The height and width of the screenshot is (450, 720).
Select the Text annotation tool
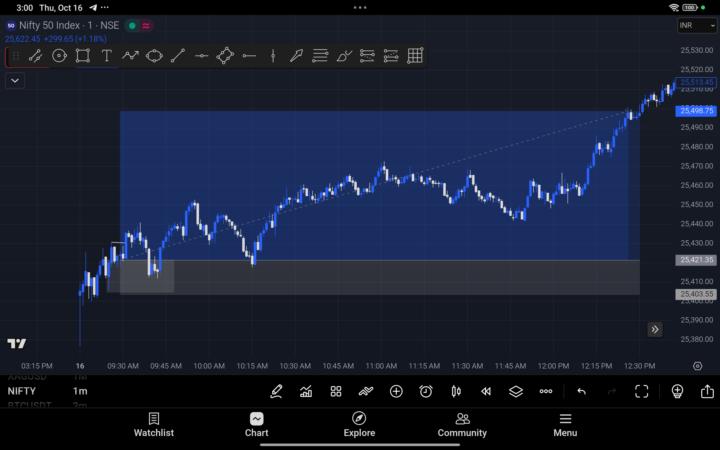click(107, 56)
